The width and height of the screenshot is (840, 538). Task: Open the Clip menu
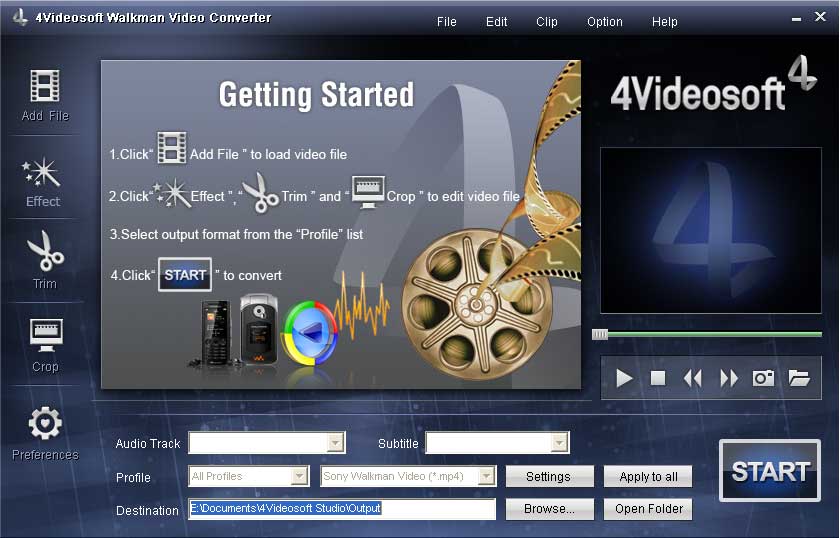(547, 22)
